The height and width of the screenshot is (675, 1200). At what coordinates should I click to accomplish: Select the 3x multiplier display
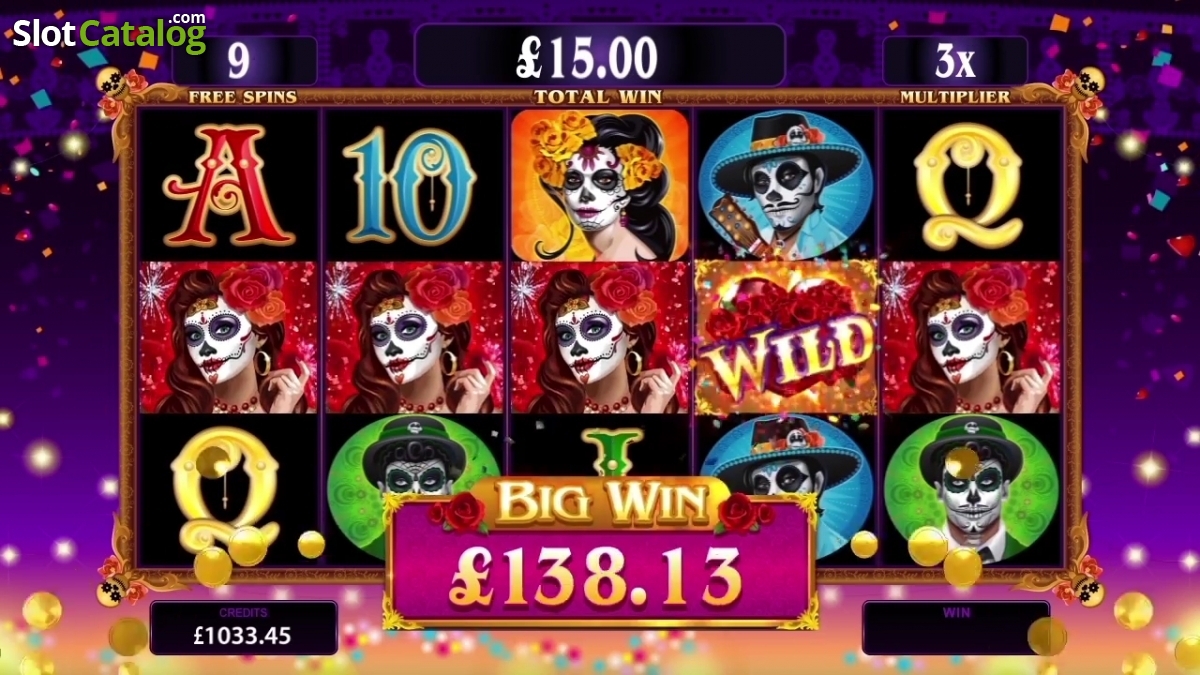coord(955,61)
